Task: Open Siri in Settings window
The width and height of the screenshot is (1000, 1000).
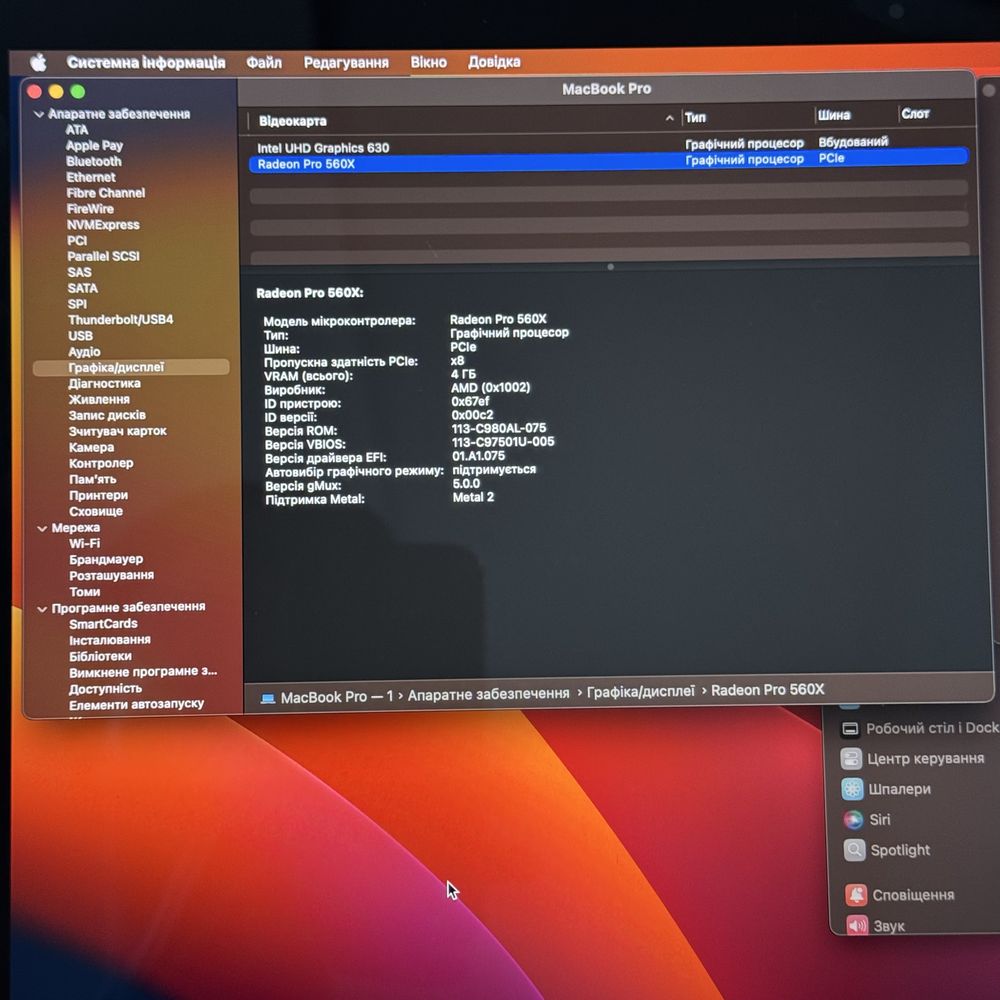Action: tap(867, 820)
